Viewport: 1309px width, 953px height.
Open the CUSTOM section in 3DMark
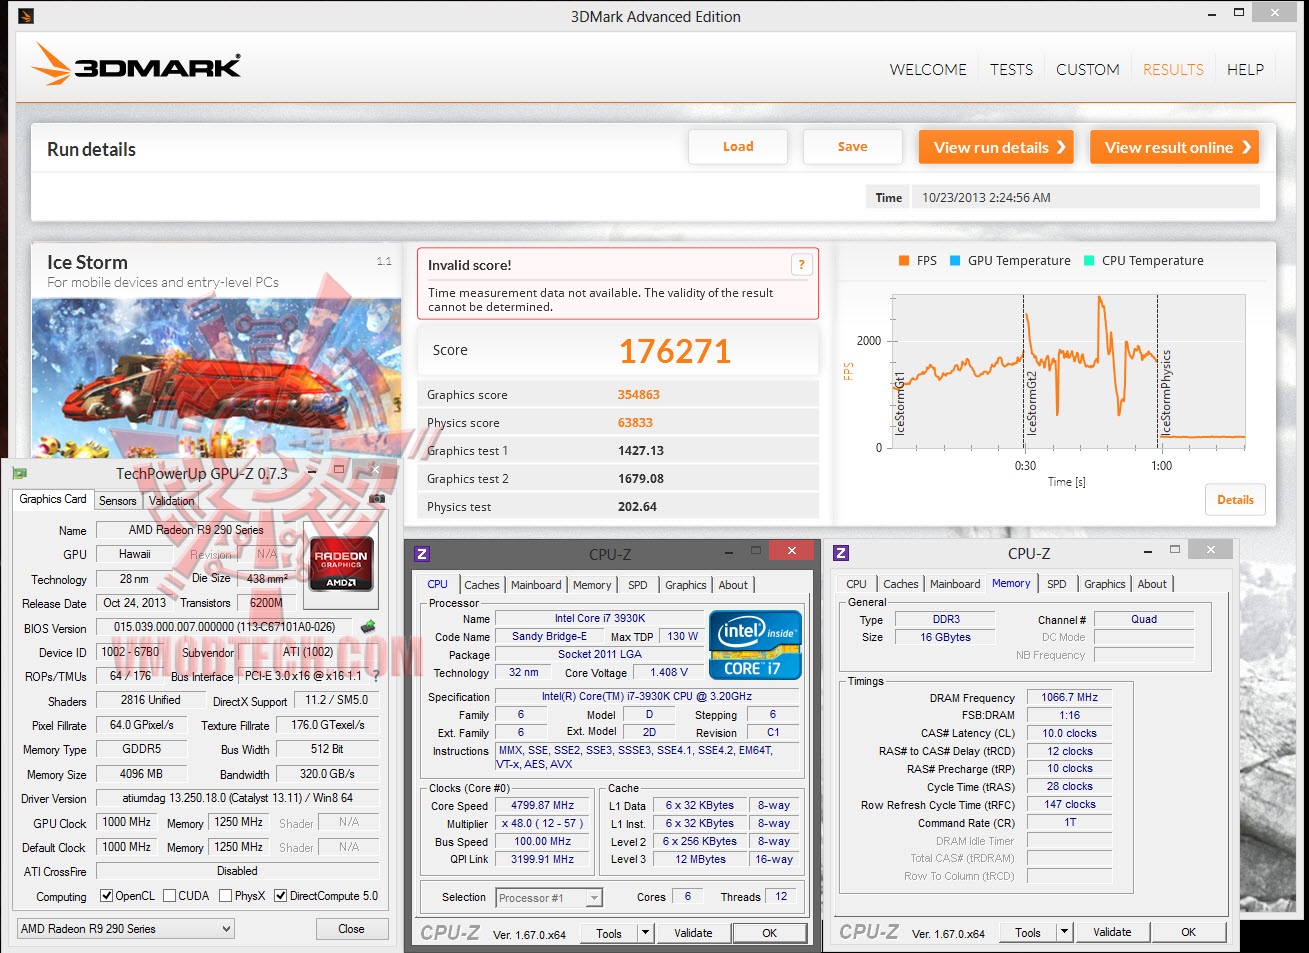click(1087, 70)
